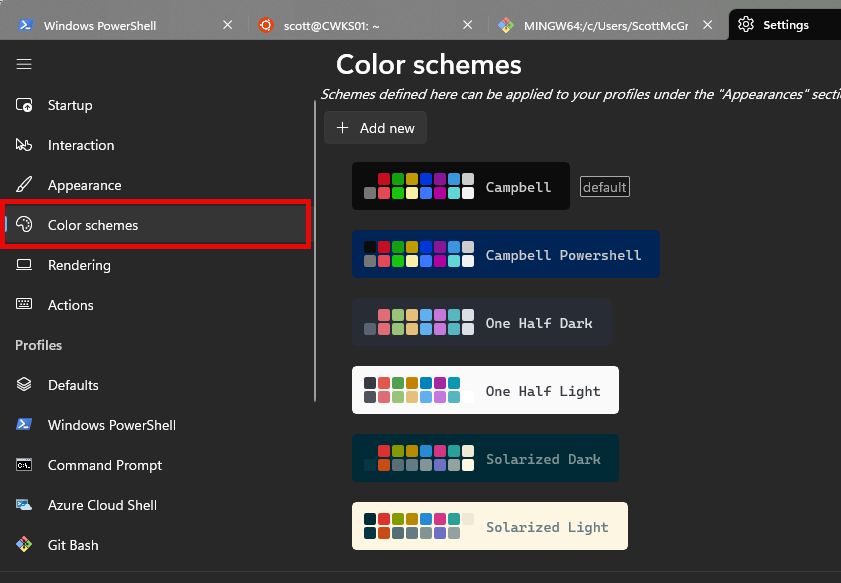Click Solarized Dark's magenta swatch
The height and width of the screenshot is (583, 841).
click(x=440, y=451)
